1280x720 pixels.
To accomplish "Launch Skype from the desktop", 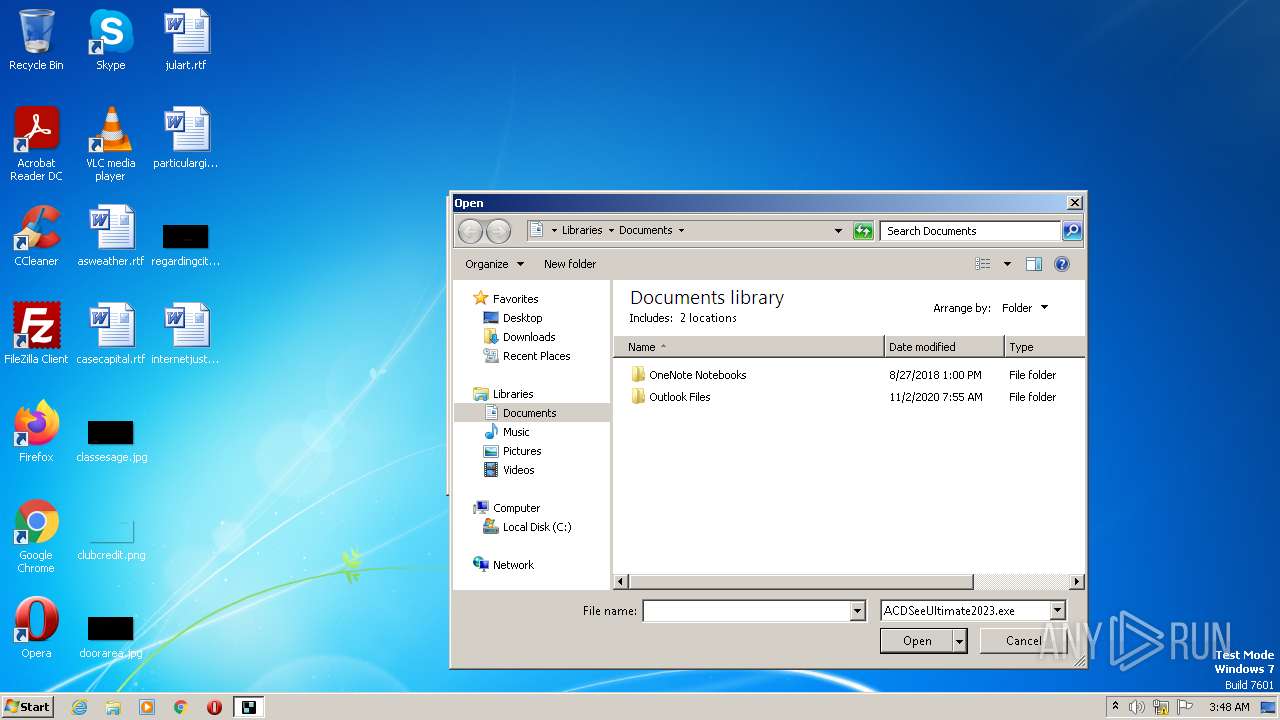I will (x=110, y=40).
